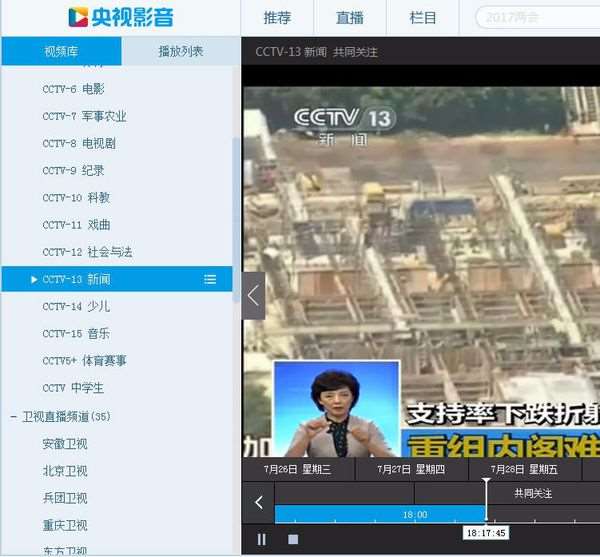Click the channel list scrollbar
The width and height of the screenshot is (600, 557).
[x=236, y=220]
